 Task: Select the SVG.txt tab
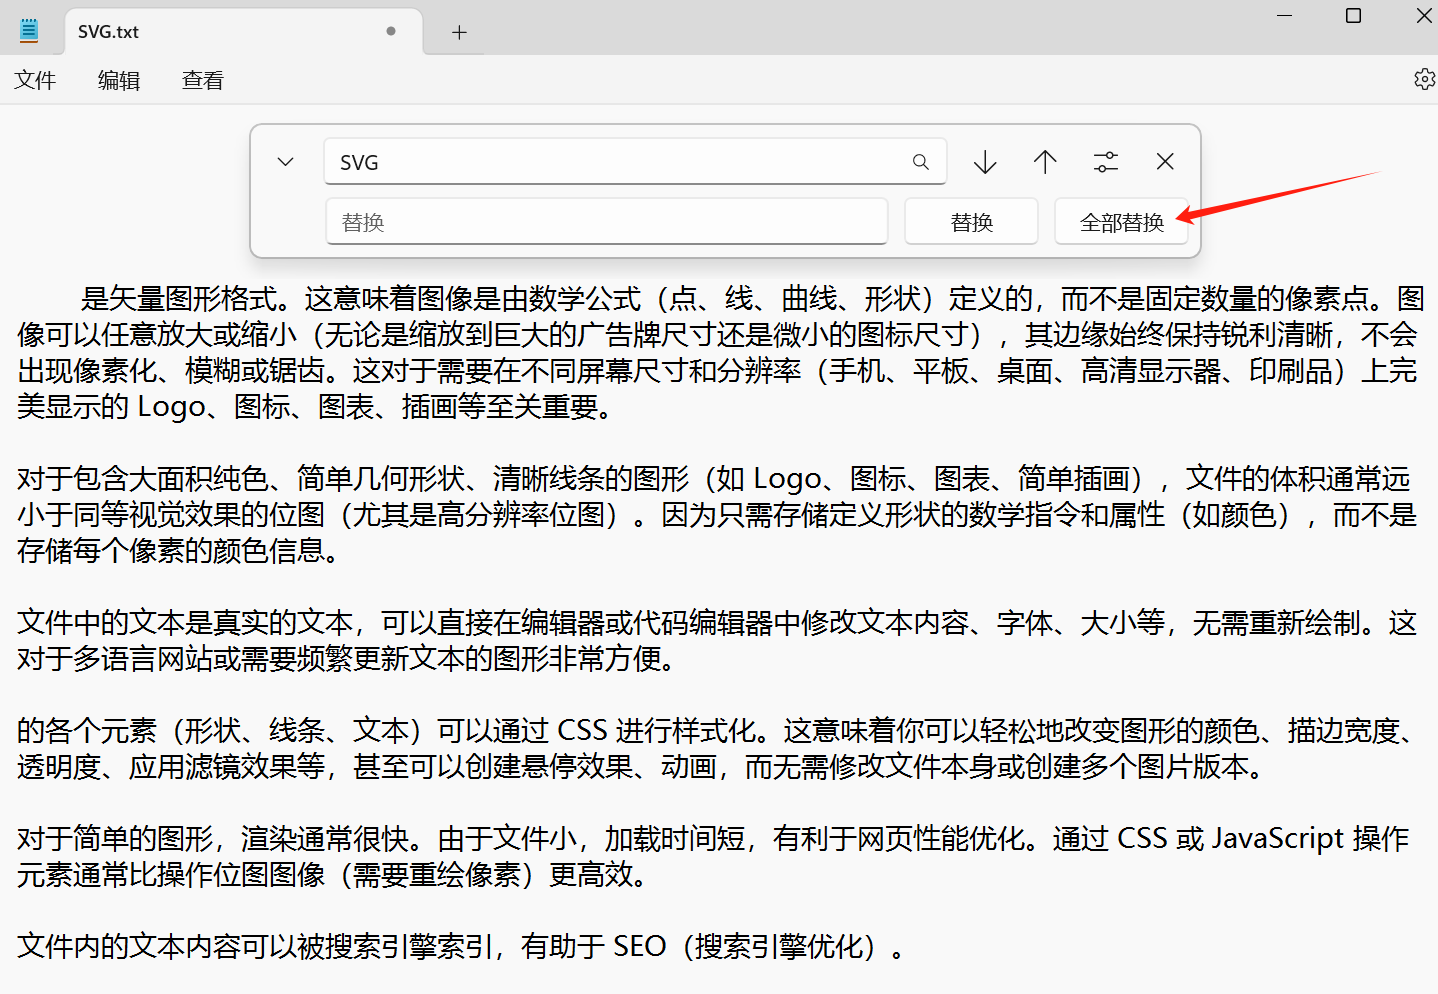[107, 31]
